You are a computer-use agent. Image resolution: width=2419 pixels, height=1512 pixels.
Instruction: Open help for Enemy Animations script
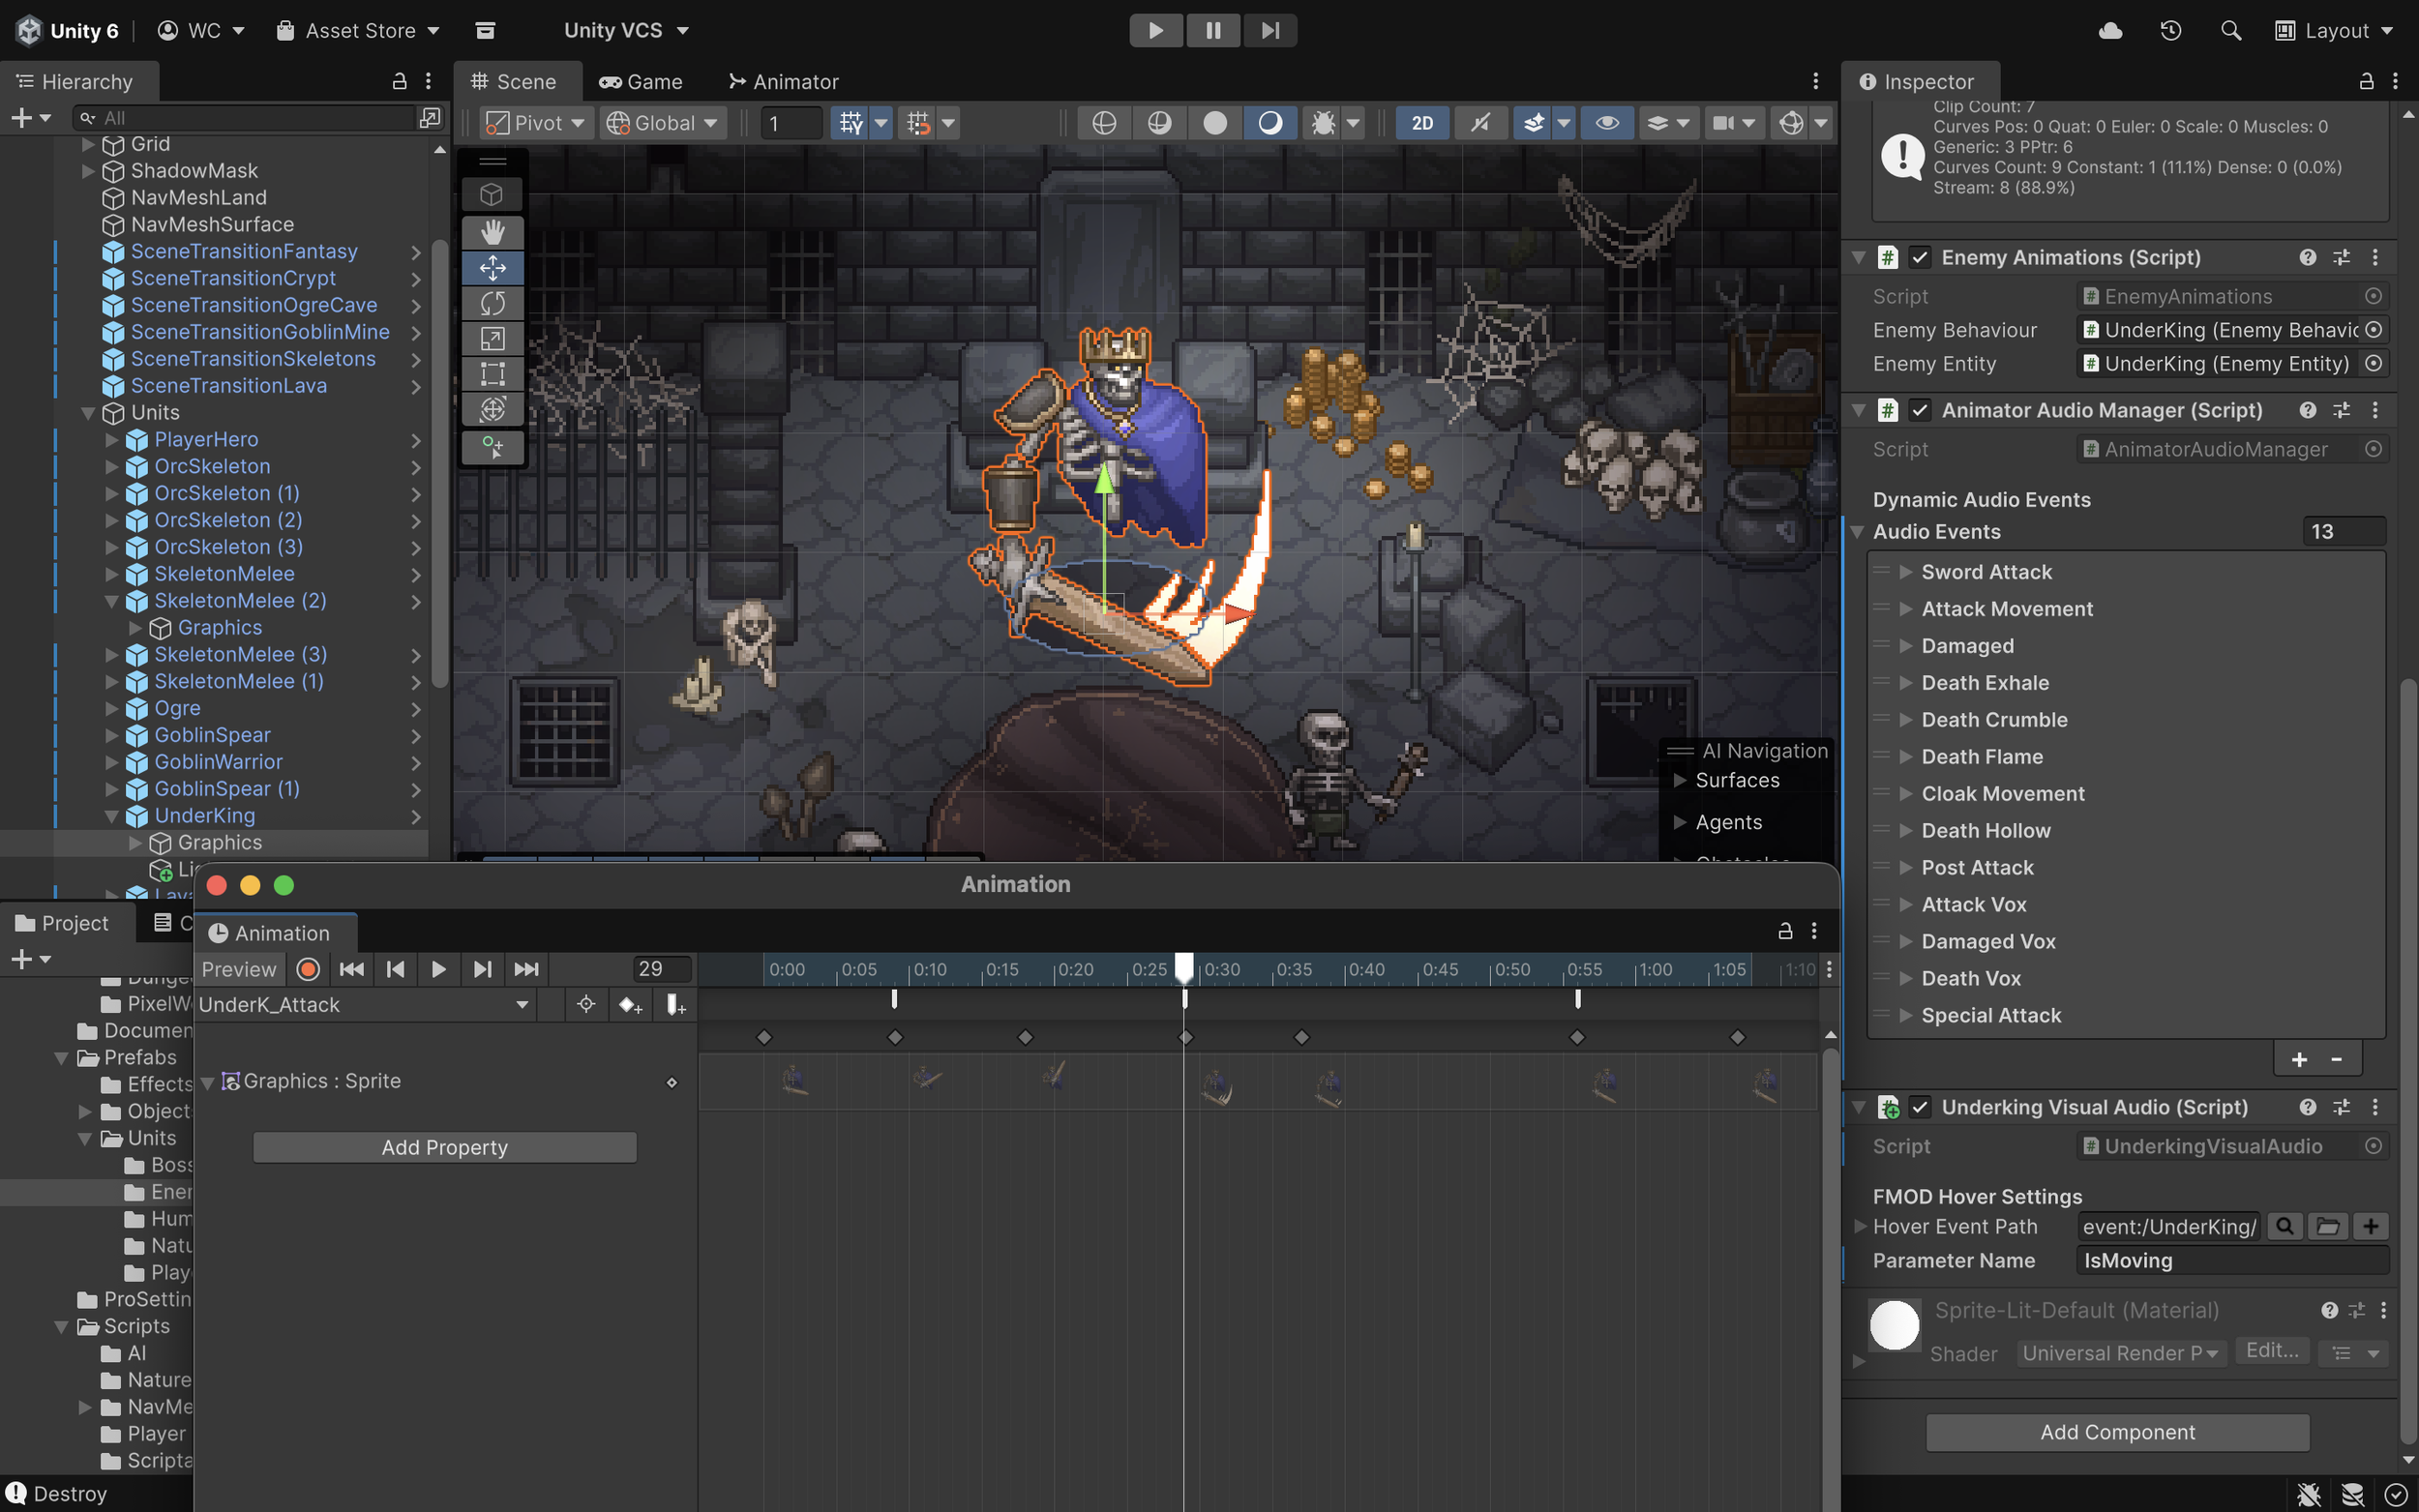[x=2308, y=257]
